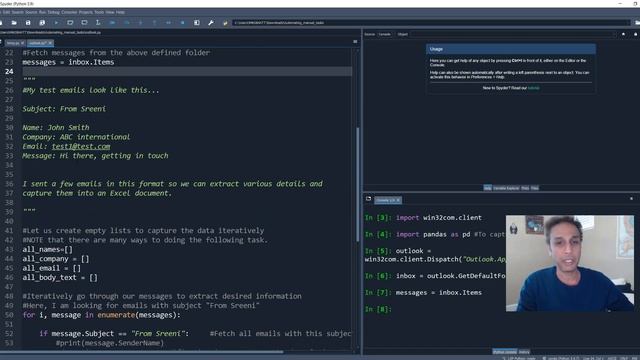Image resolution: width=640 pixels, height=360 pixels.
Task: Open the Run menu
Action: [x=42, y=12]
